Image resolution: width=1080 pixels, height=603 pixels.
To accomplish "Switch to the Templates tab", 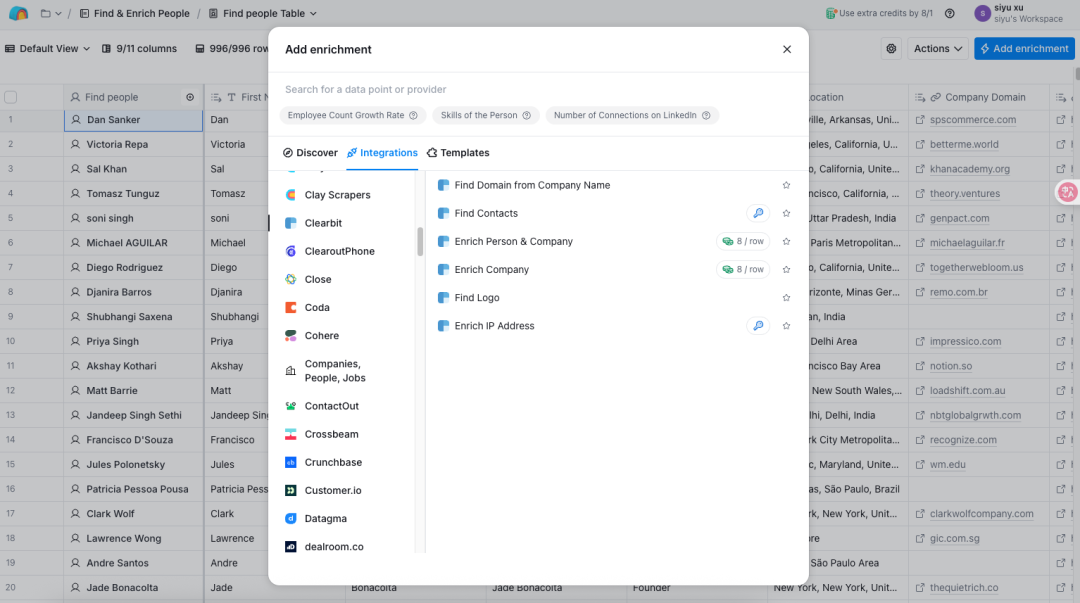I will pyautogui.click(x=458, y=153).
